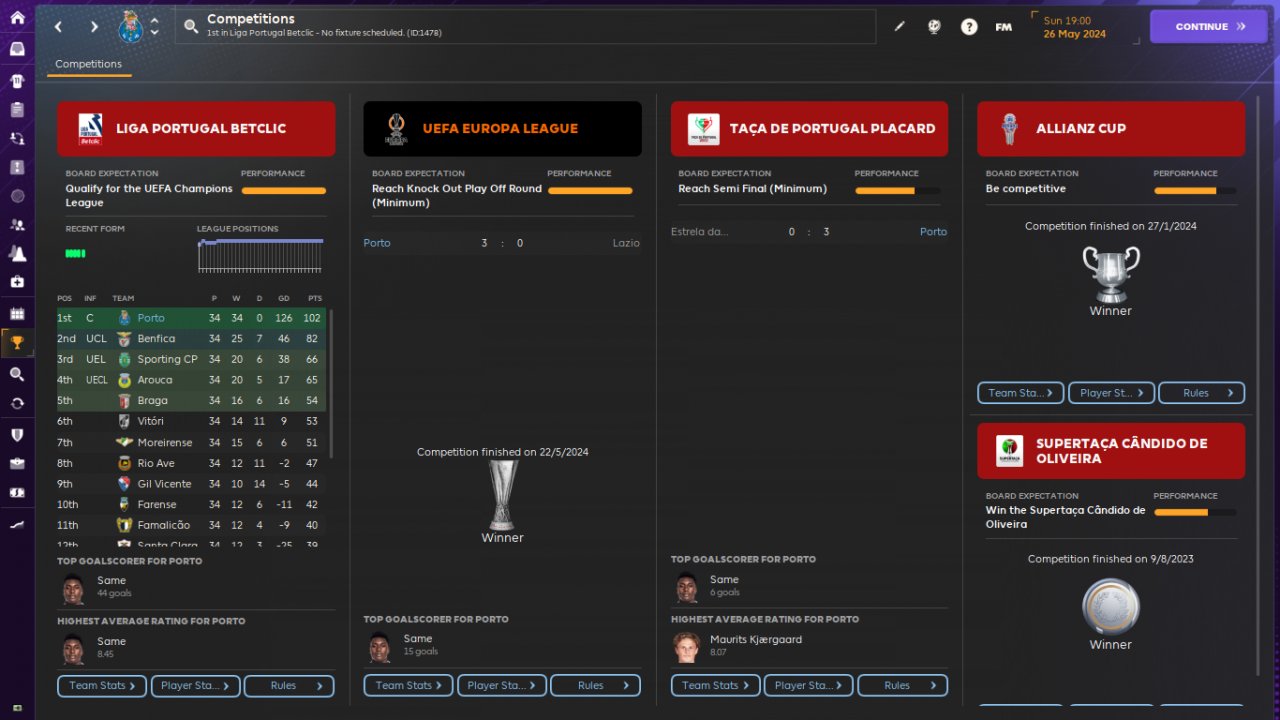Viewport: 1280px width, 720px height.
Task: Open the help question mark icon
Action: coord(969,27)
